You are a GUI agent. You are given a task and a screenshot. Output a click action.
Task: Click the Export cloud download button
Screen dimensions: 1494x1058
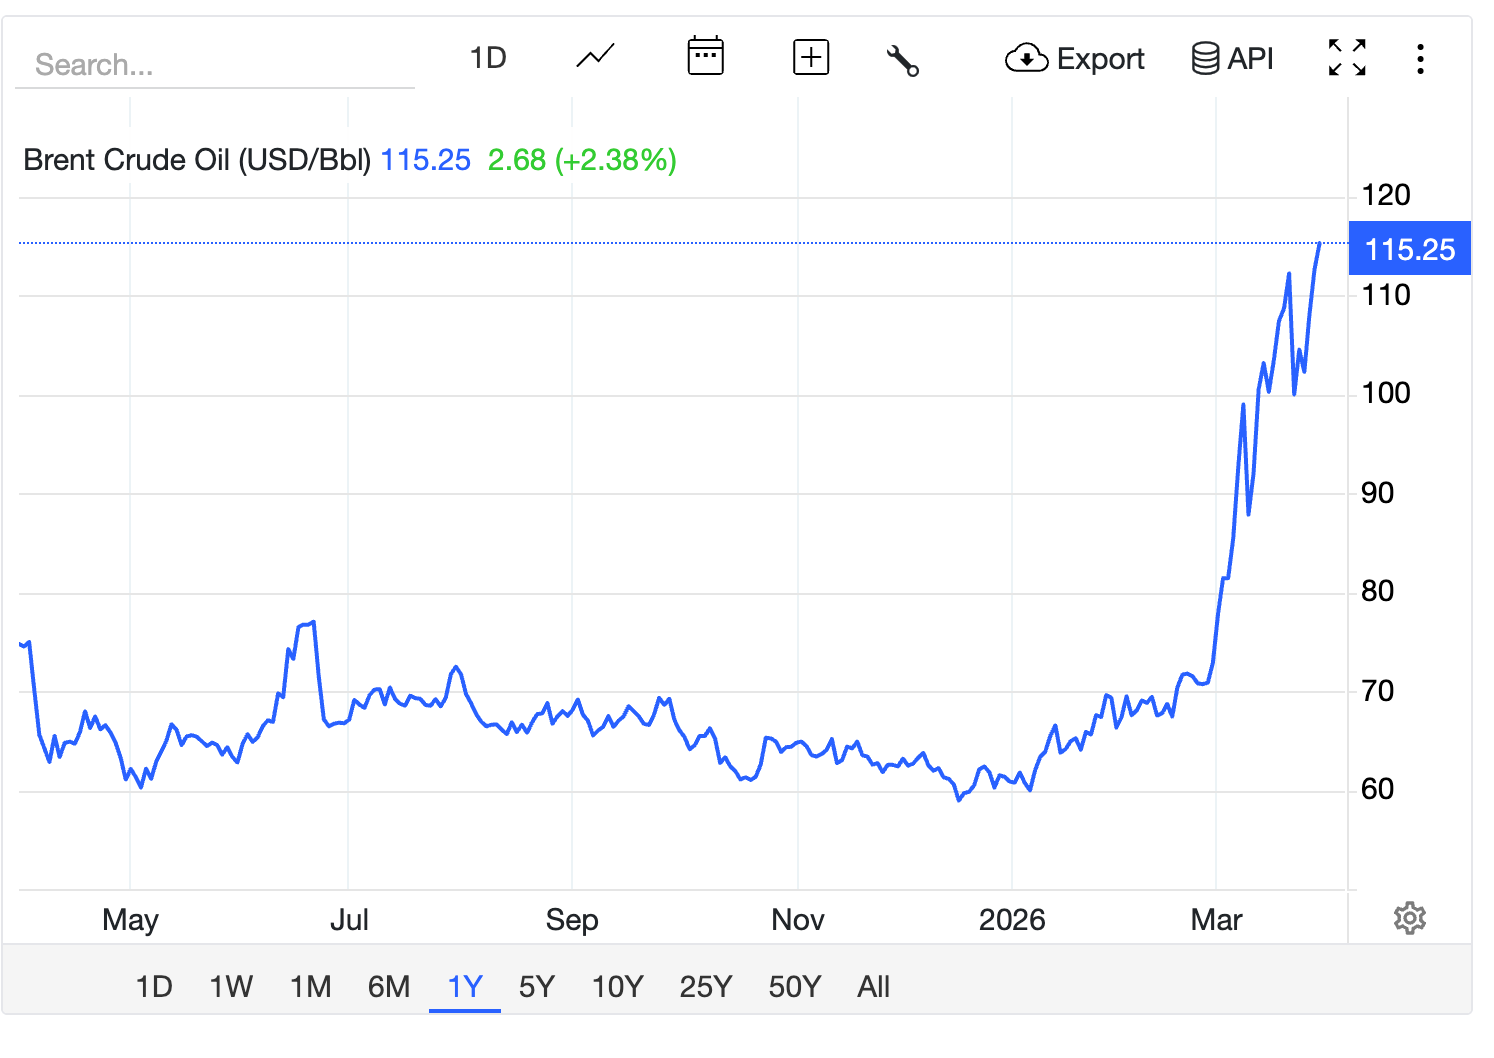click(x=1074, y=59)
